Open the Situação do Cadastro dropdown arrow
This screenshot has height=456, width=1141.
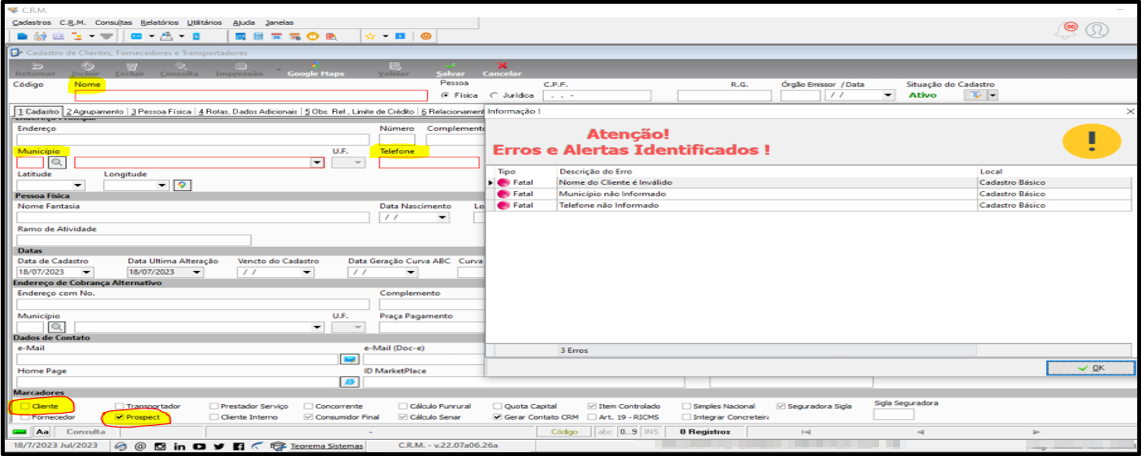coord(992,95)
